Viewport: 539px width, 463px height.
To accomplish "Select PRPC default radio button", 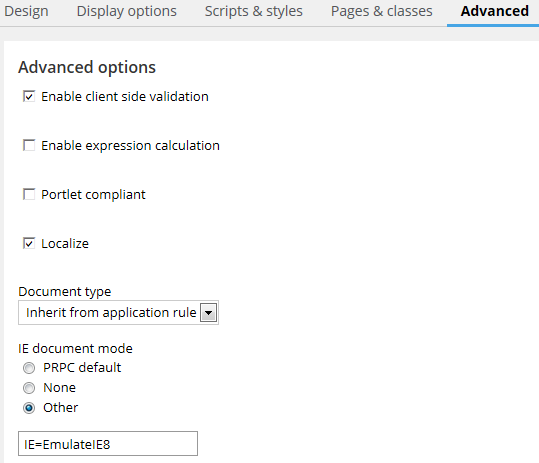I will pos(29,368).
